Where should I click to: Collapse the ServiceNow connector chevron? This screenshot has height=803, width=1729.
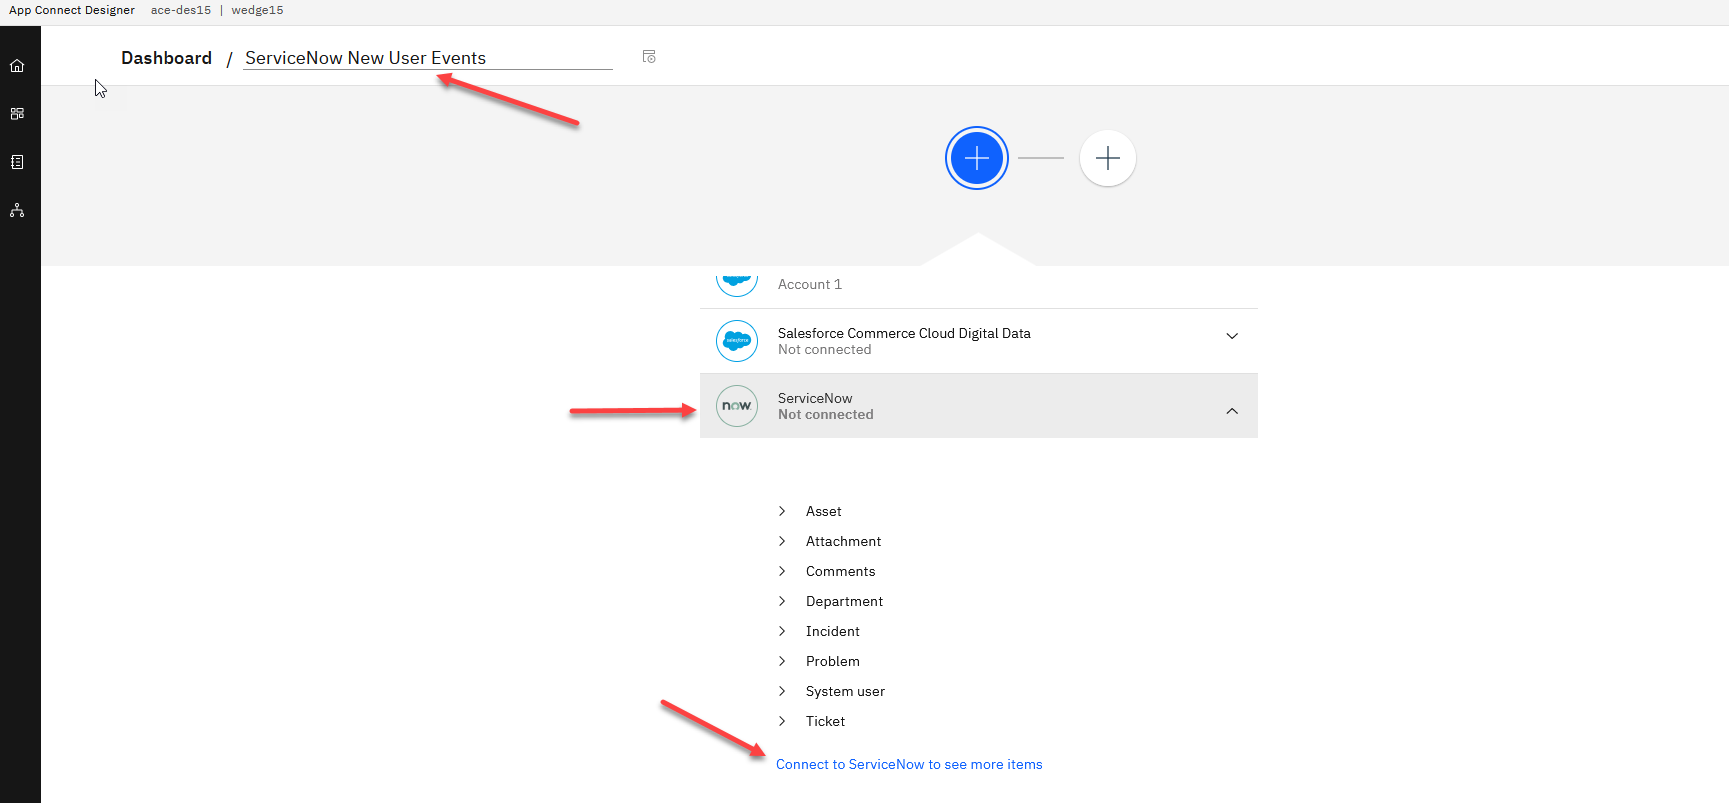[x=1232, y=411]
